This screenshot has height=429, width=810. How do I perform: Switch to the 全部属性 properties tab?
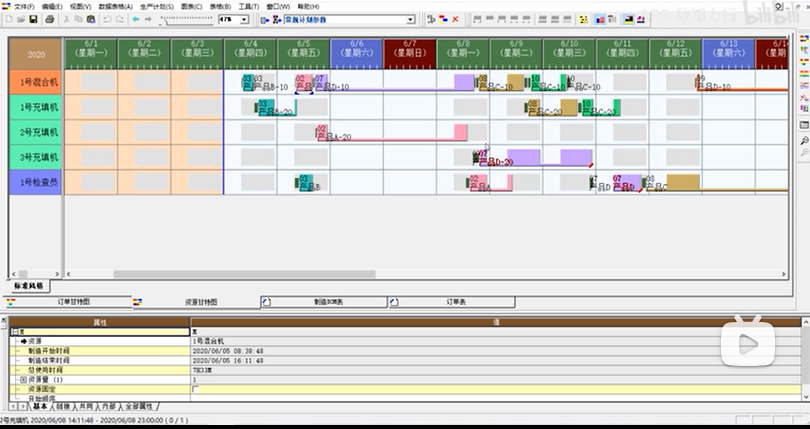(x=138, y=406)
